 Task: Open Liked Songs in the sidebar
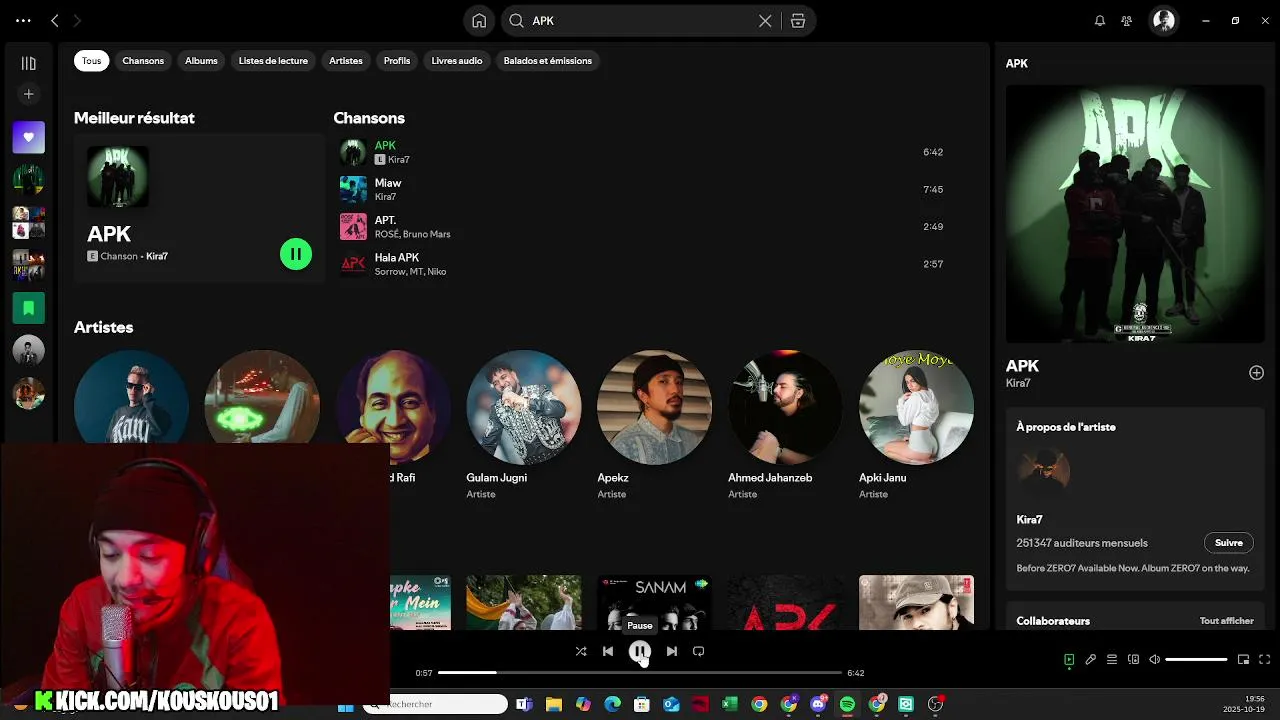29,137
